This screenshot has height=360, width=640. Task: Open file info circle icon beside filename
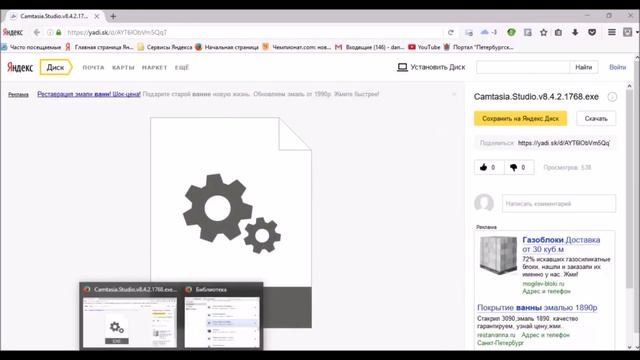point(612,97)
